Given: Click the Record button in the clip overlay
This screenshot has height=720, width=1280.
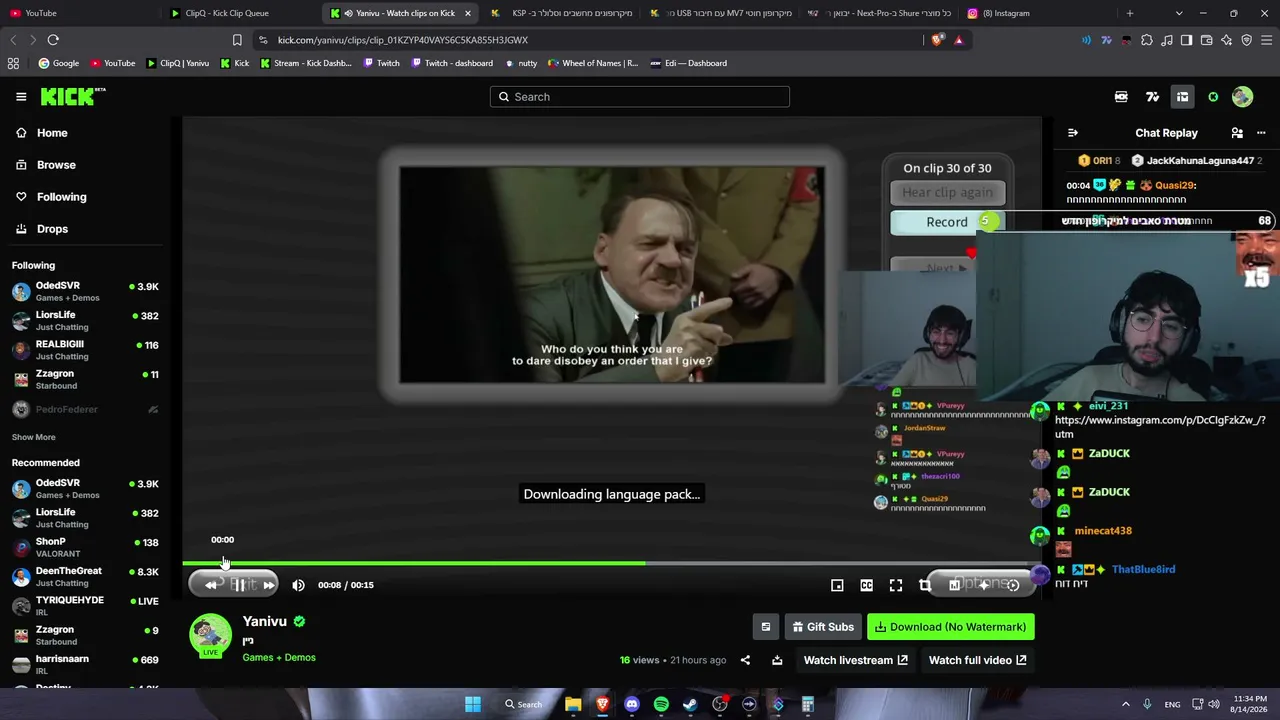Looking at the screenshot, I should pyautogui.click(x=946, y=222).
